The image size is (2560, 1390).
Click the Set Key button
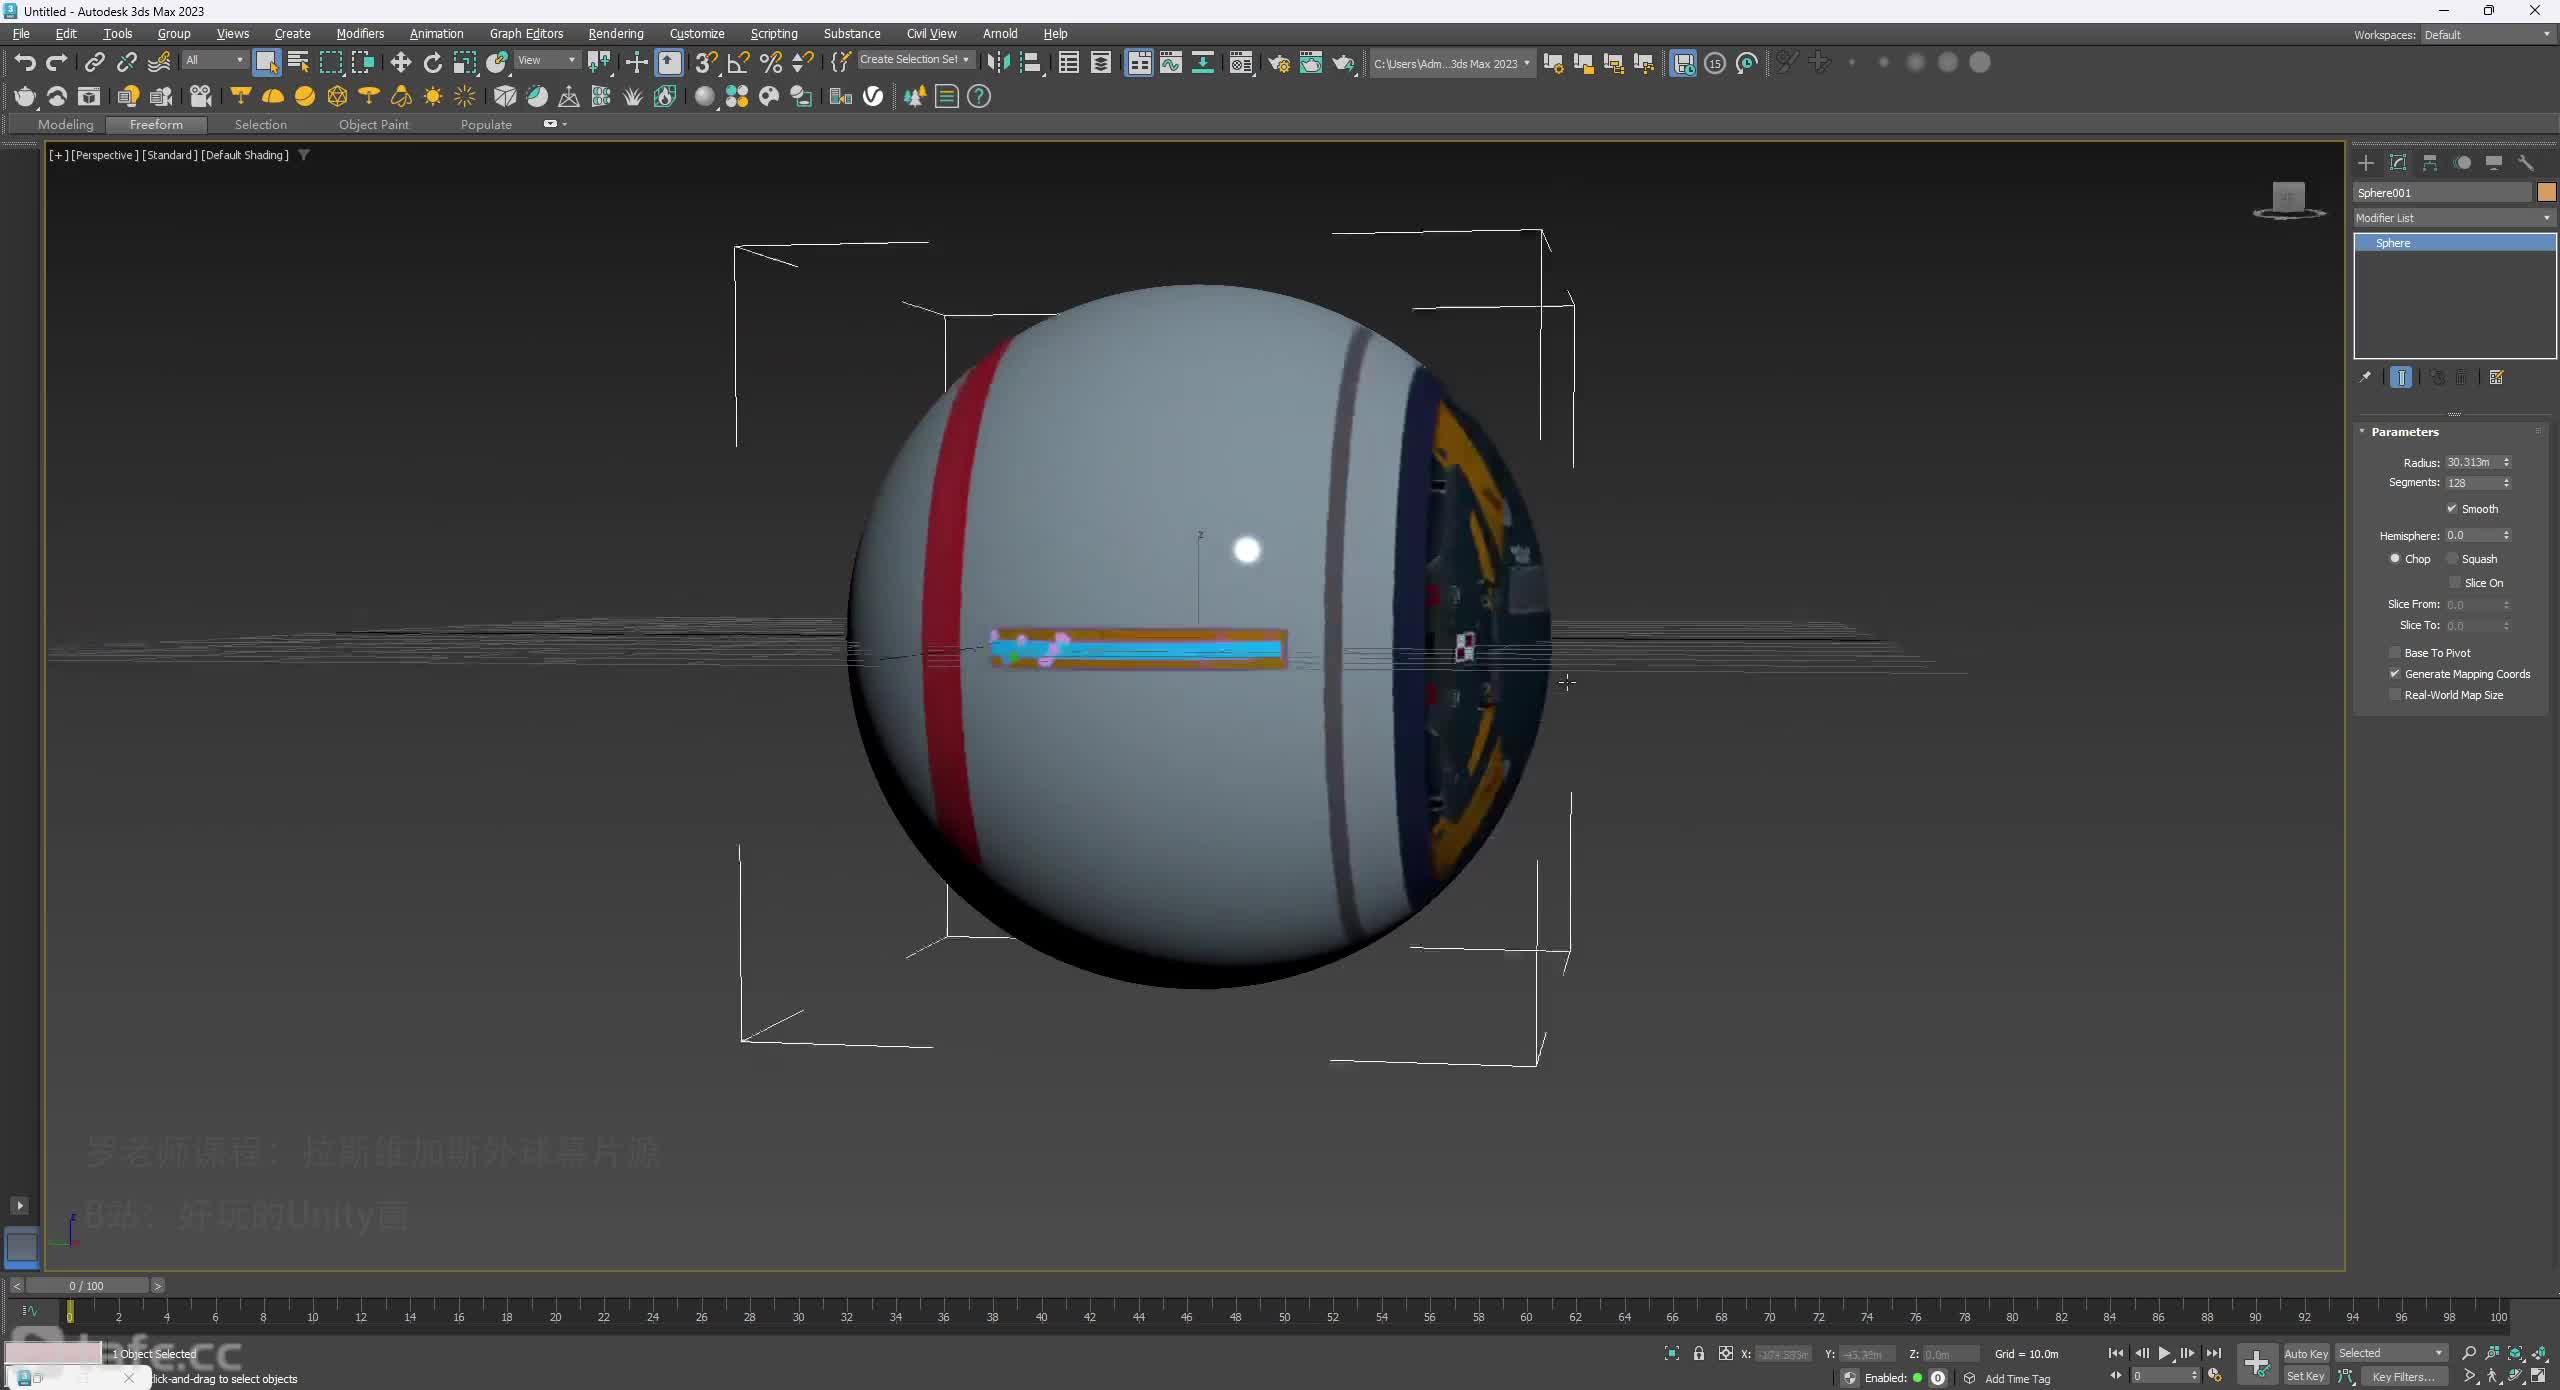2306,1377
